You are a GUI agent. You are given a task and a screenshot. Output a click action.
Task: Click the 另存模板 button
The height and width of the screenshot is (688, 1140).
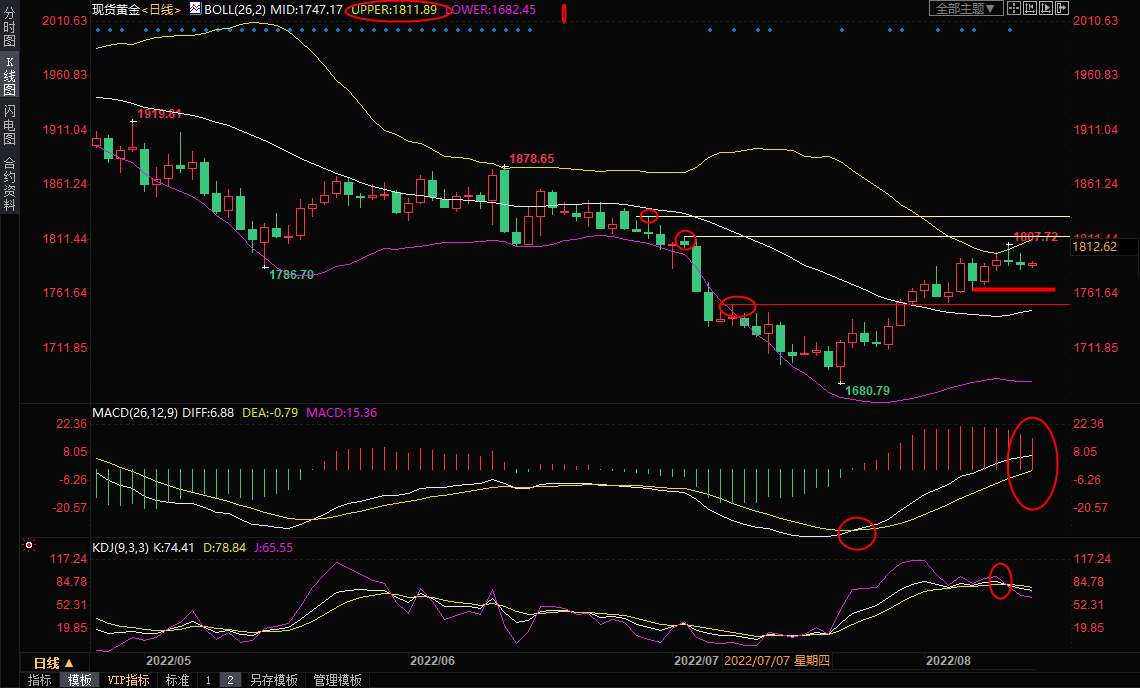pos(273,680)
